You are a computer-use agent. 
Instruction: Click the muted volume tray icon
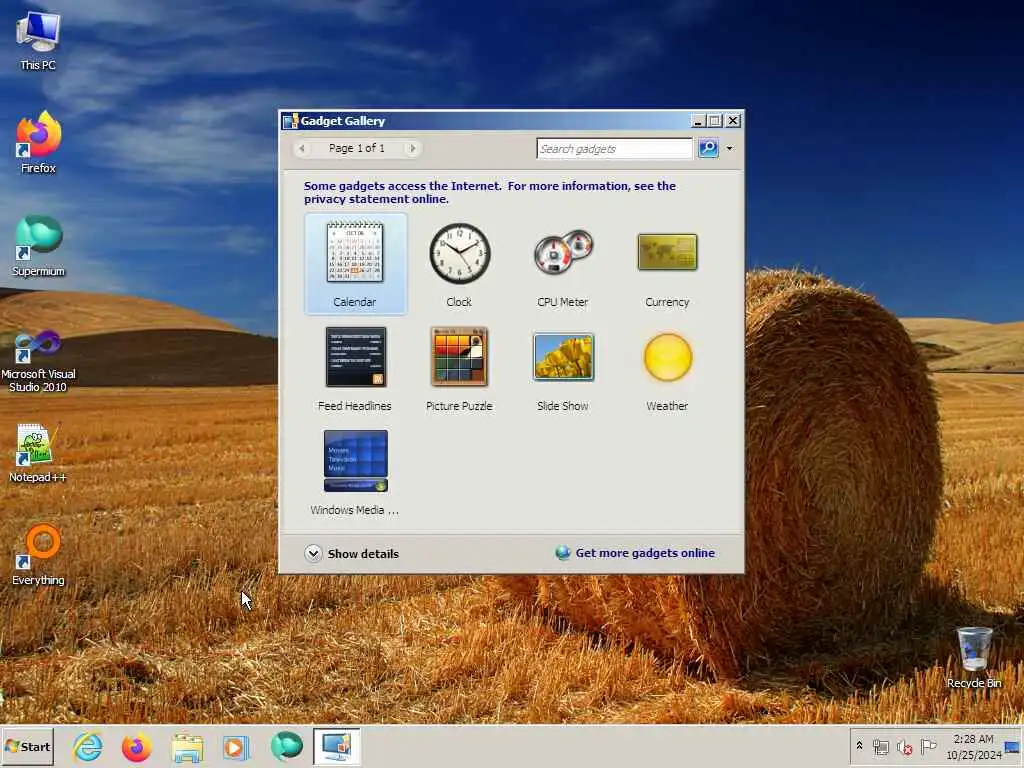point(904,747)
